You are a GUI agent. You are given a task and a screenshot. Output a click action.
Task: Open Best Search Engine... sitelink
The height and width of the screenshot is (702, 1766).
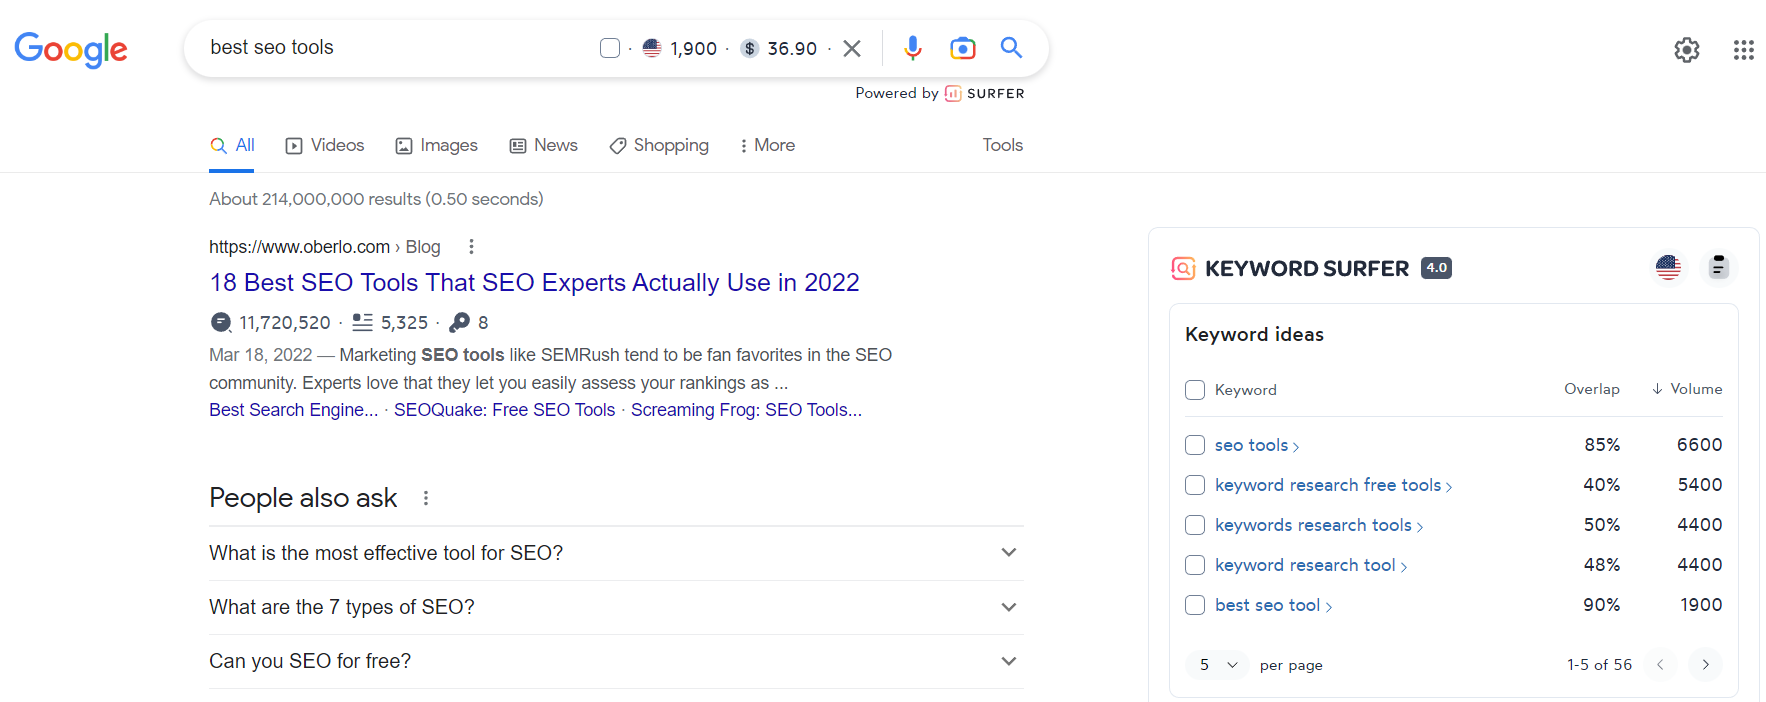[x=293, y=410]
